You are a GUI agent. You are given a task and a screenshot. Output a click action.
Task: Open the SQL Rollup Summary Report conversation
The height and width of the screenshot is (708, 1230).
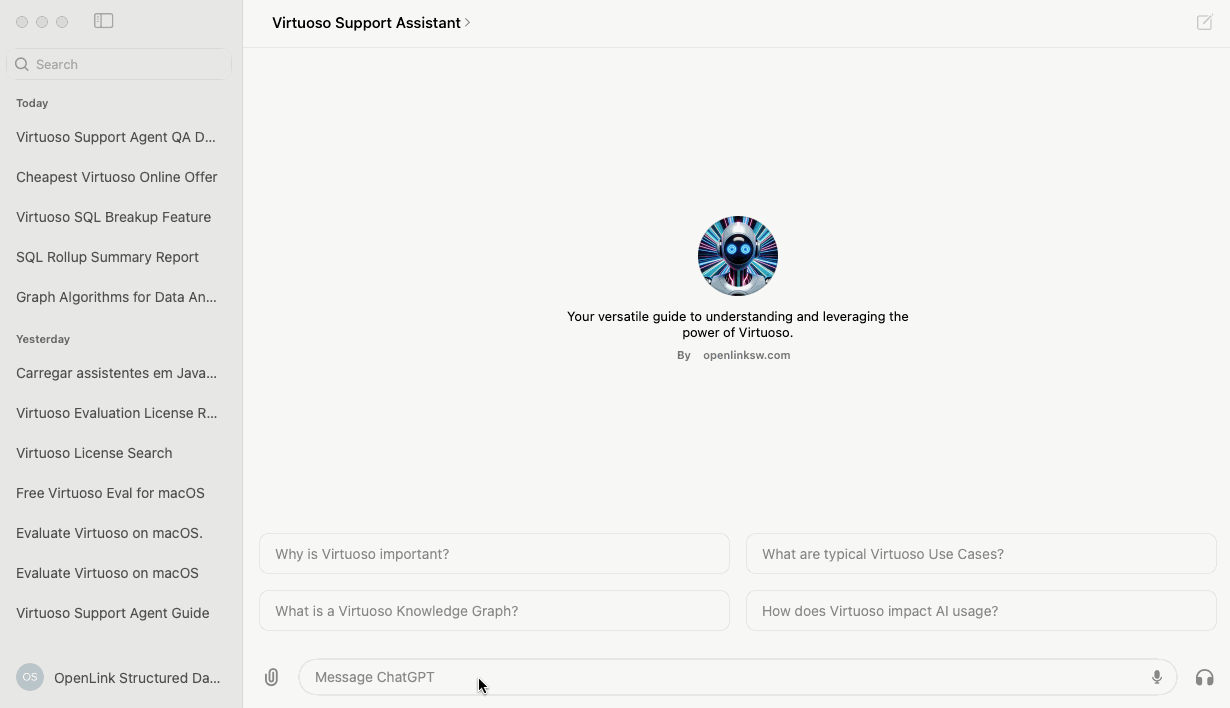point(107,257)
